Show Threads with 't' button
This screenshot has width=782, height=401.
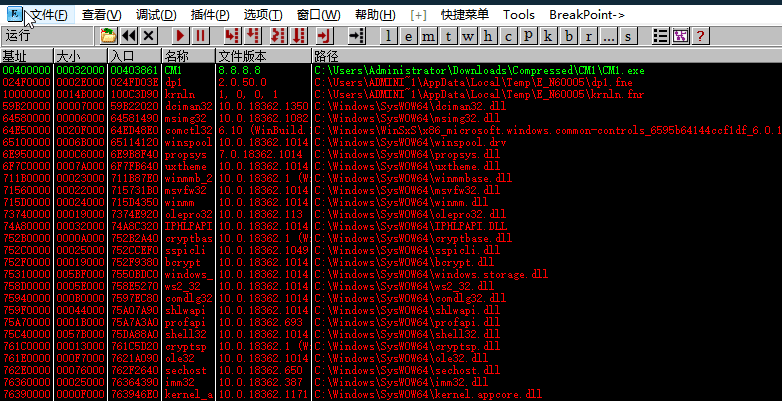448,36
